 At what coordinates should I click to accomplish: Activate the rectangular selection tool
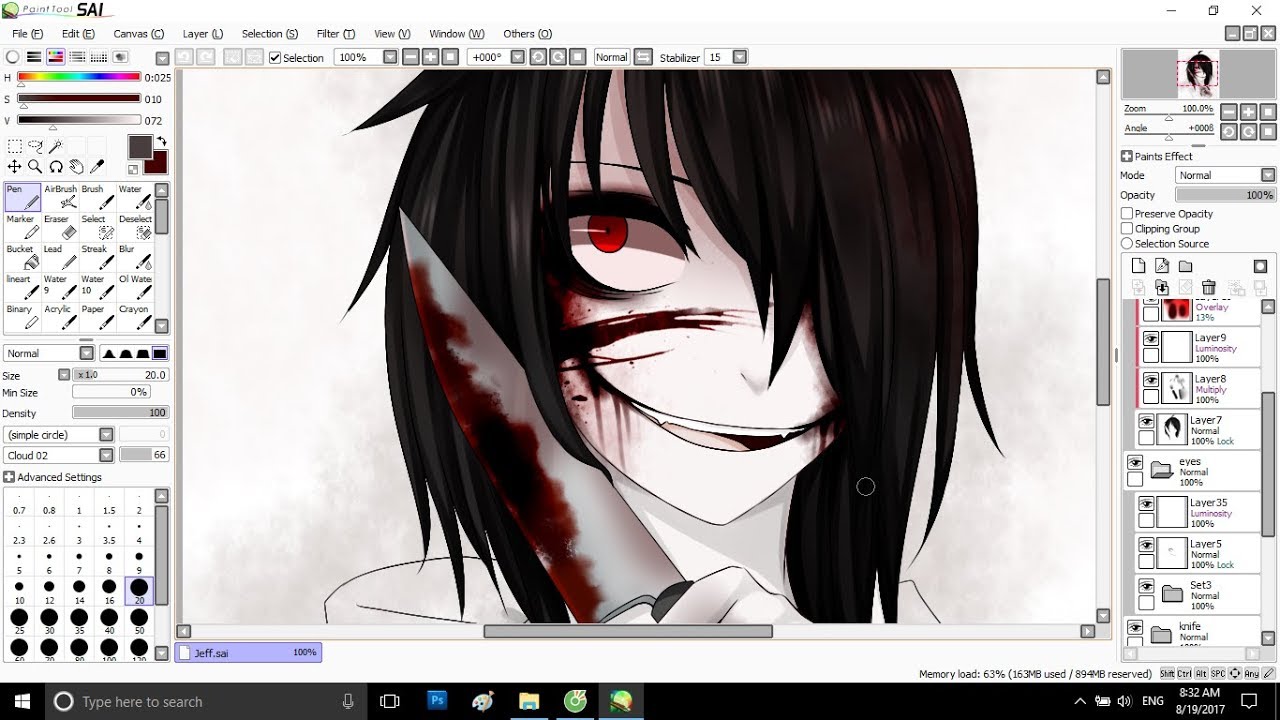click(x=15, y=146)
